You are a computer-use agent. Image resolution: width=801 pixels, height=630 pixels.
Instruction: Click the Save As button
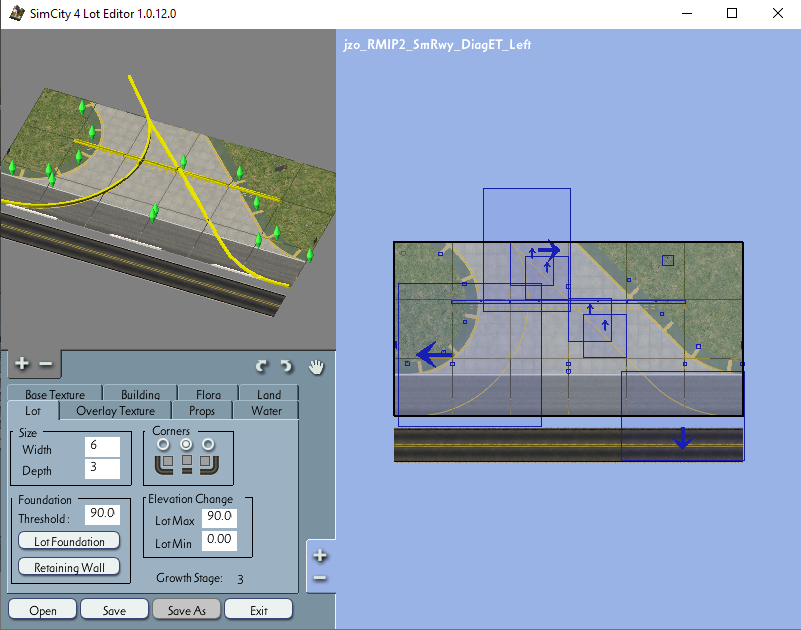click(x=186, y=610)
